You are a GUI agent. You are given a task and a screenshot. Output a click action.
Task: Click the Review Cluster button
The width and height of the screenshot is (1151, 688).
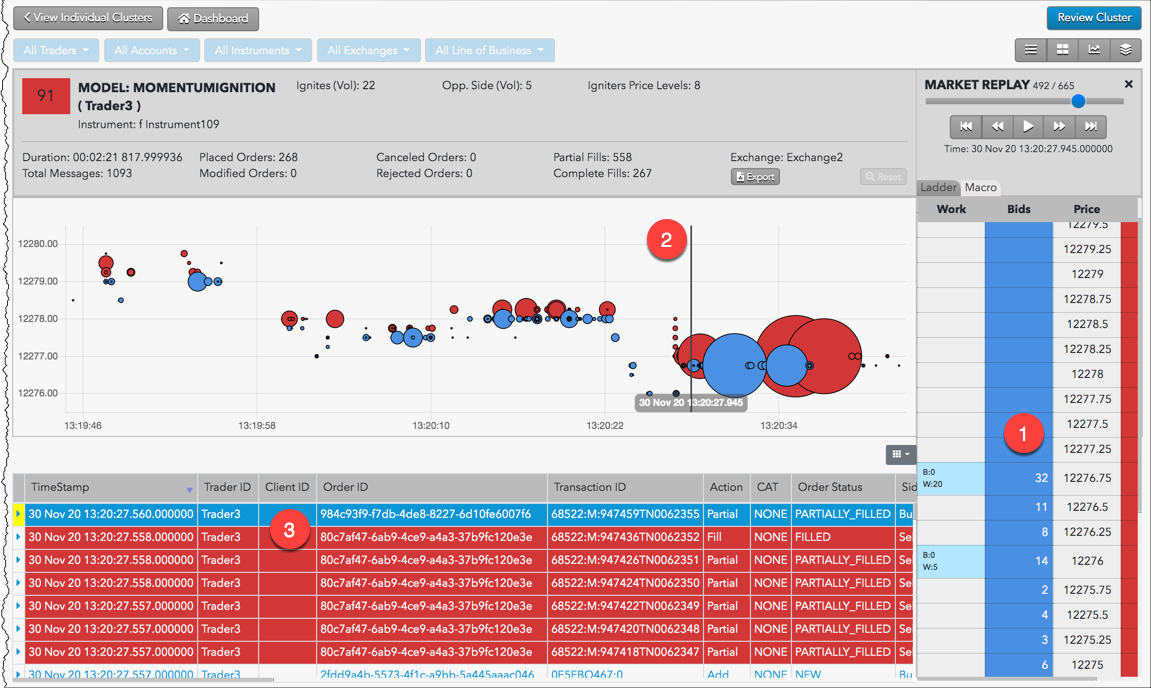coord(1094,17)
